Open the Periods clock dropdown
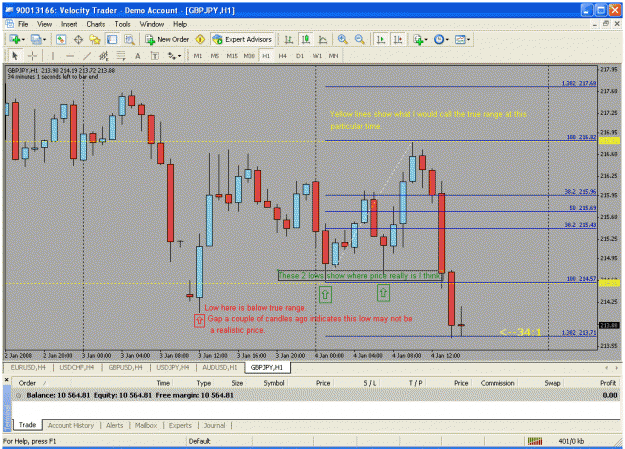This screenshot has height=449, width=625. (x=441, y=39)
